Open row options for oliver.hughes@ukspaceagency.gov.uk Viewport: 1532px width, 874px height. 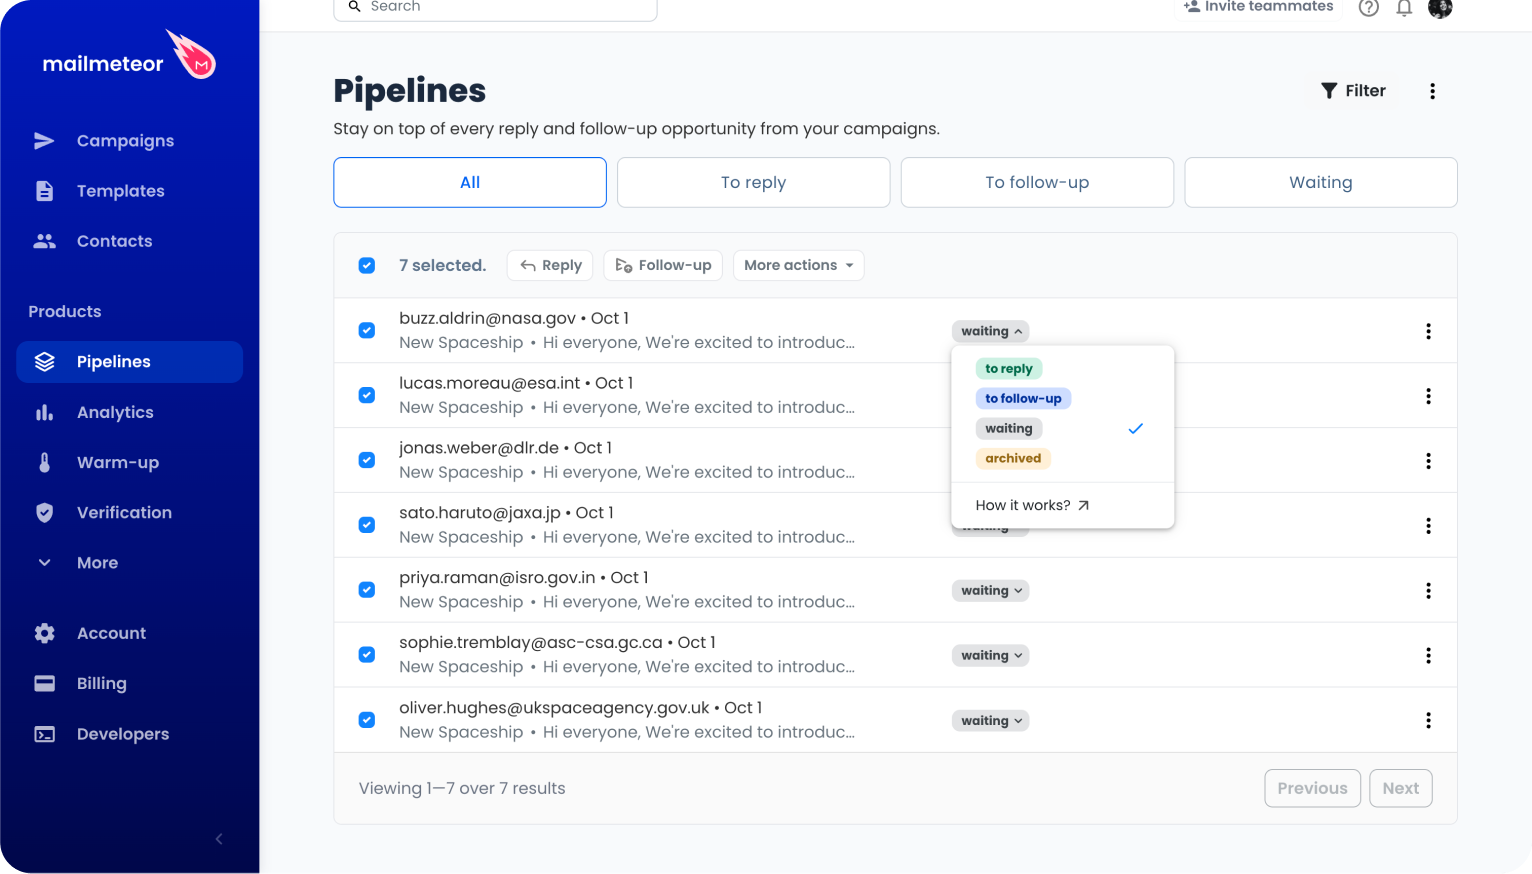pos(1428,721)
